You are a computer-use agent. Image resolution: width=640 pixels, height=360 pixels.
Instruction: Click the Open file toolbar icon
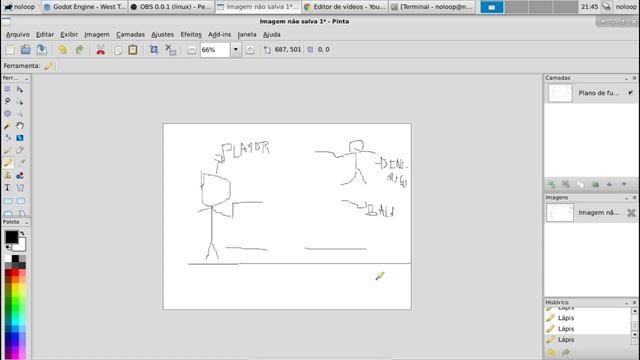point(26,50)
